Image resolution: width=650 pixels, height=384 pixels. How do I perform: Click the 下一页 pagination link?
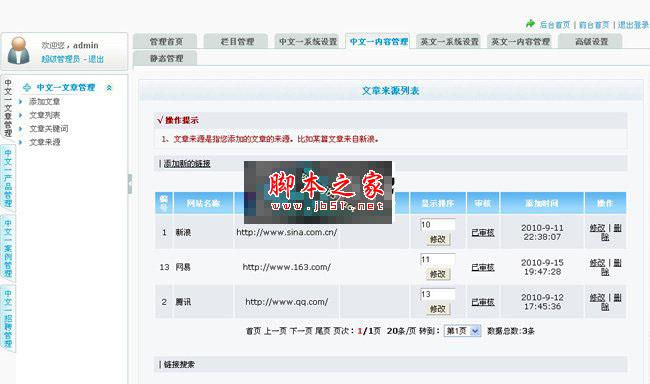click(x=301, y=331)
